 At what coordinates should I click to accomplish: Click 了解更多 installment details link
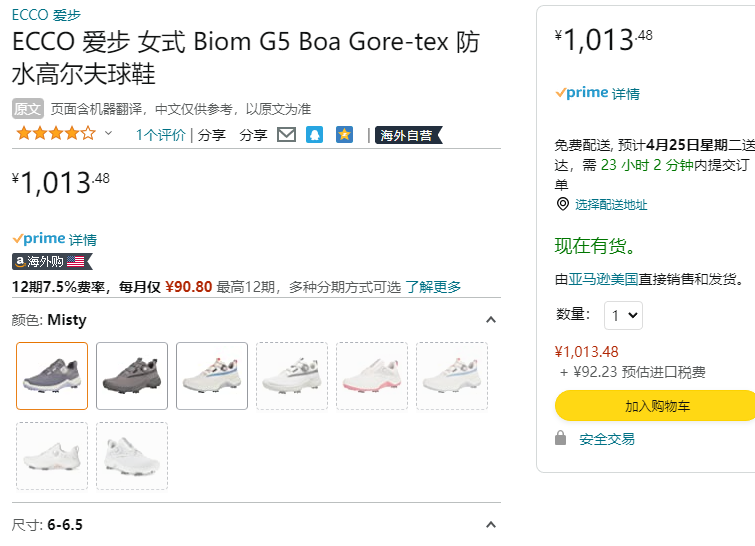[433, 287]
